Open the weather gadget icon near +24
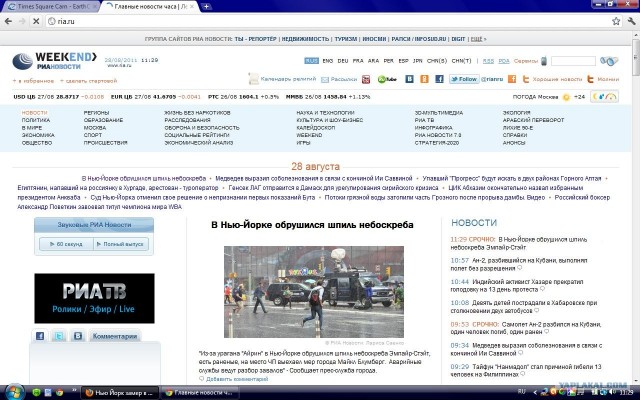The image size is (640, 400). [604, 97]
